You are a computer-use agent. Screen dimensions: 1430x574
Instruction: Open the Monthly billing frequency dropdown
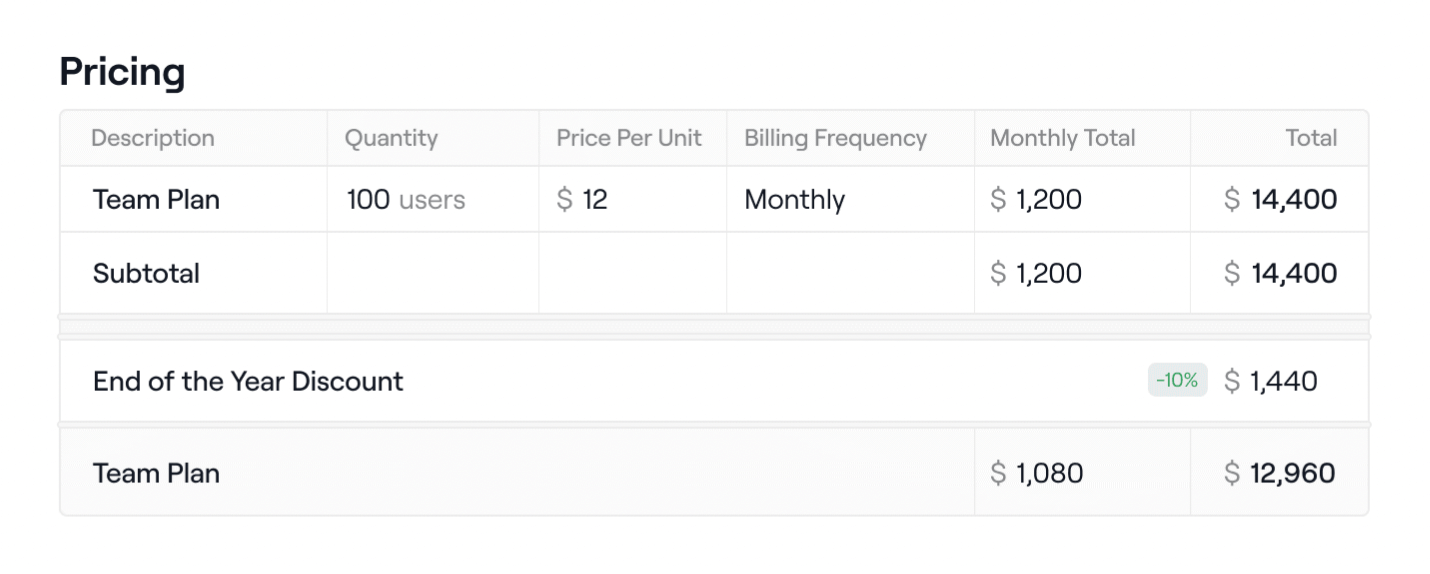[794, 199]
